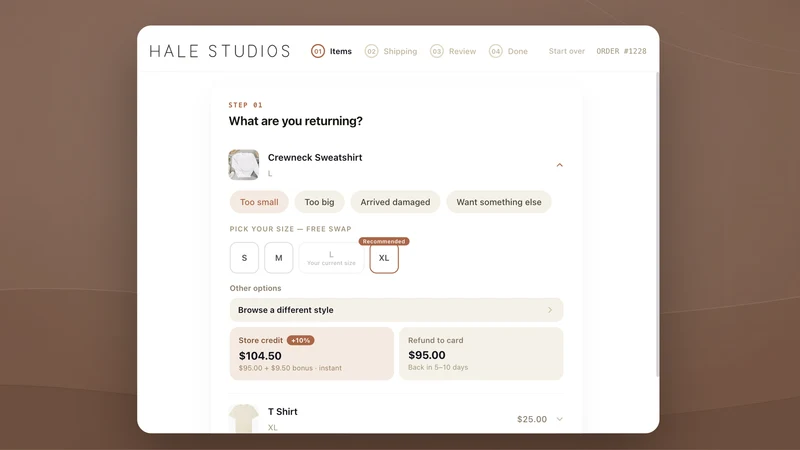Viewport: 800px width, 450px height.
Task: Go to the Items step tab
Action: click(x=332, y=51)
